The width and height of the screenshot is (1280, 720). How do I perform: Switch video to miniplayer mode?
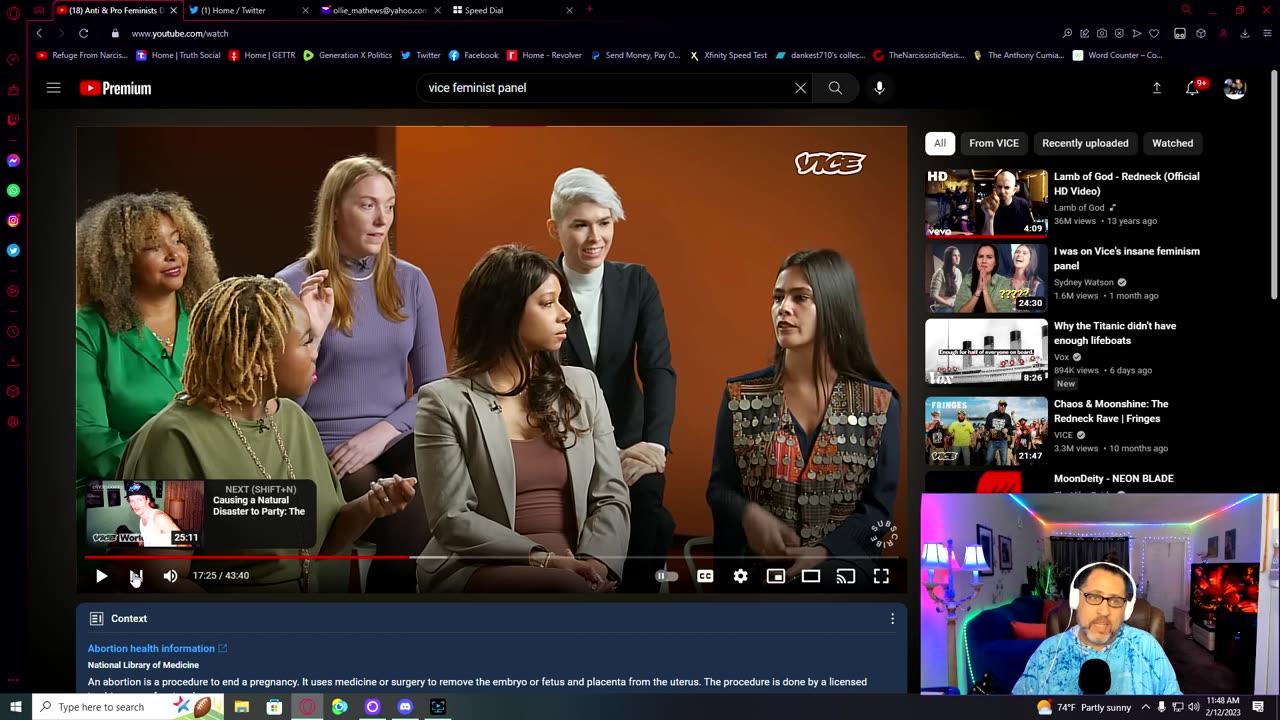coord(775,576)
